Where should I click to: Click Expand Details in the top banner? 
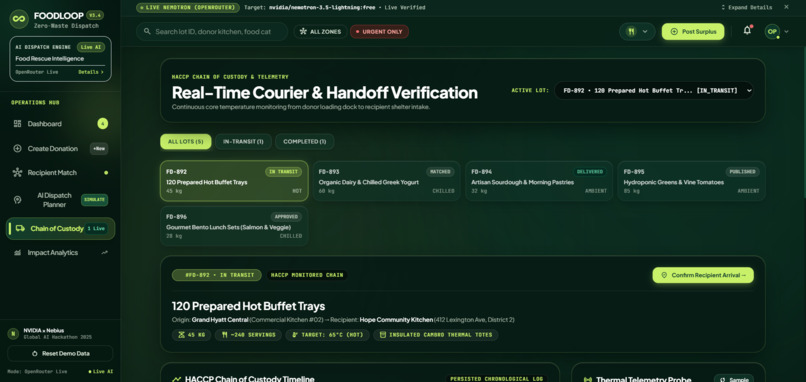tap(746, 8)
